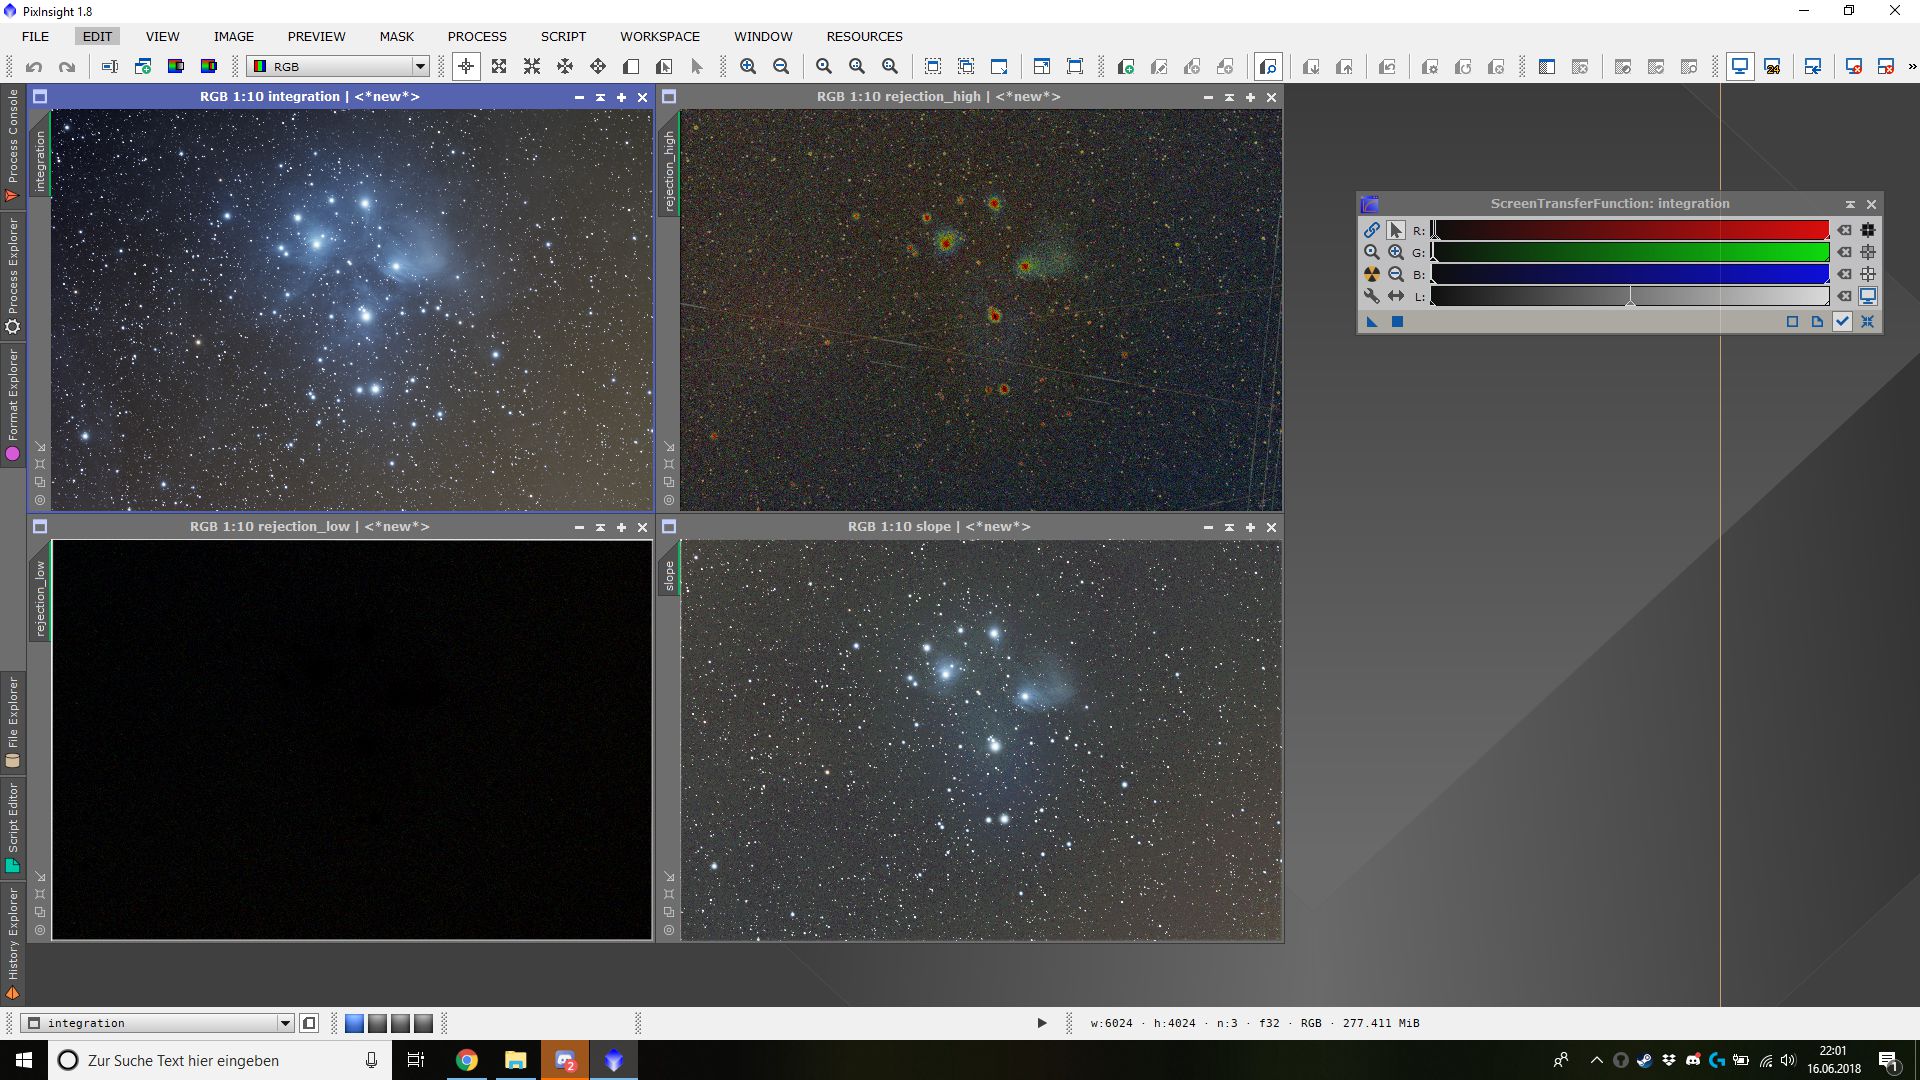Click the slope image view
The image size is (1920, 1080).
981,740
